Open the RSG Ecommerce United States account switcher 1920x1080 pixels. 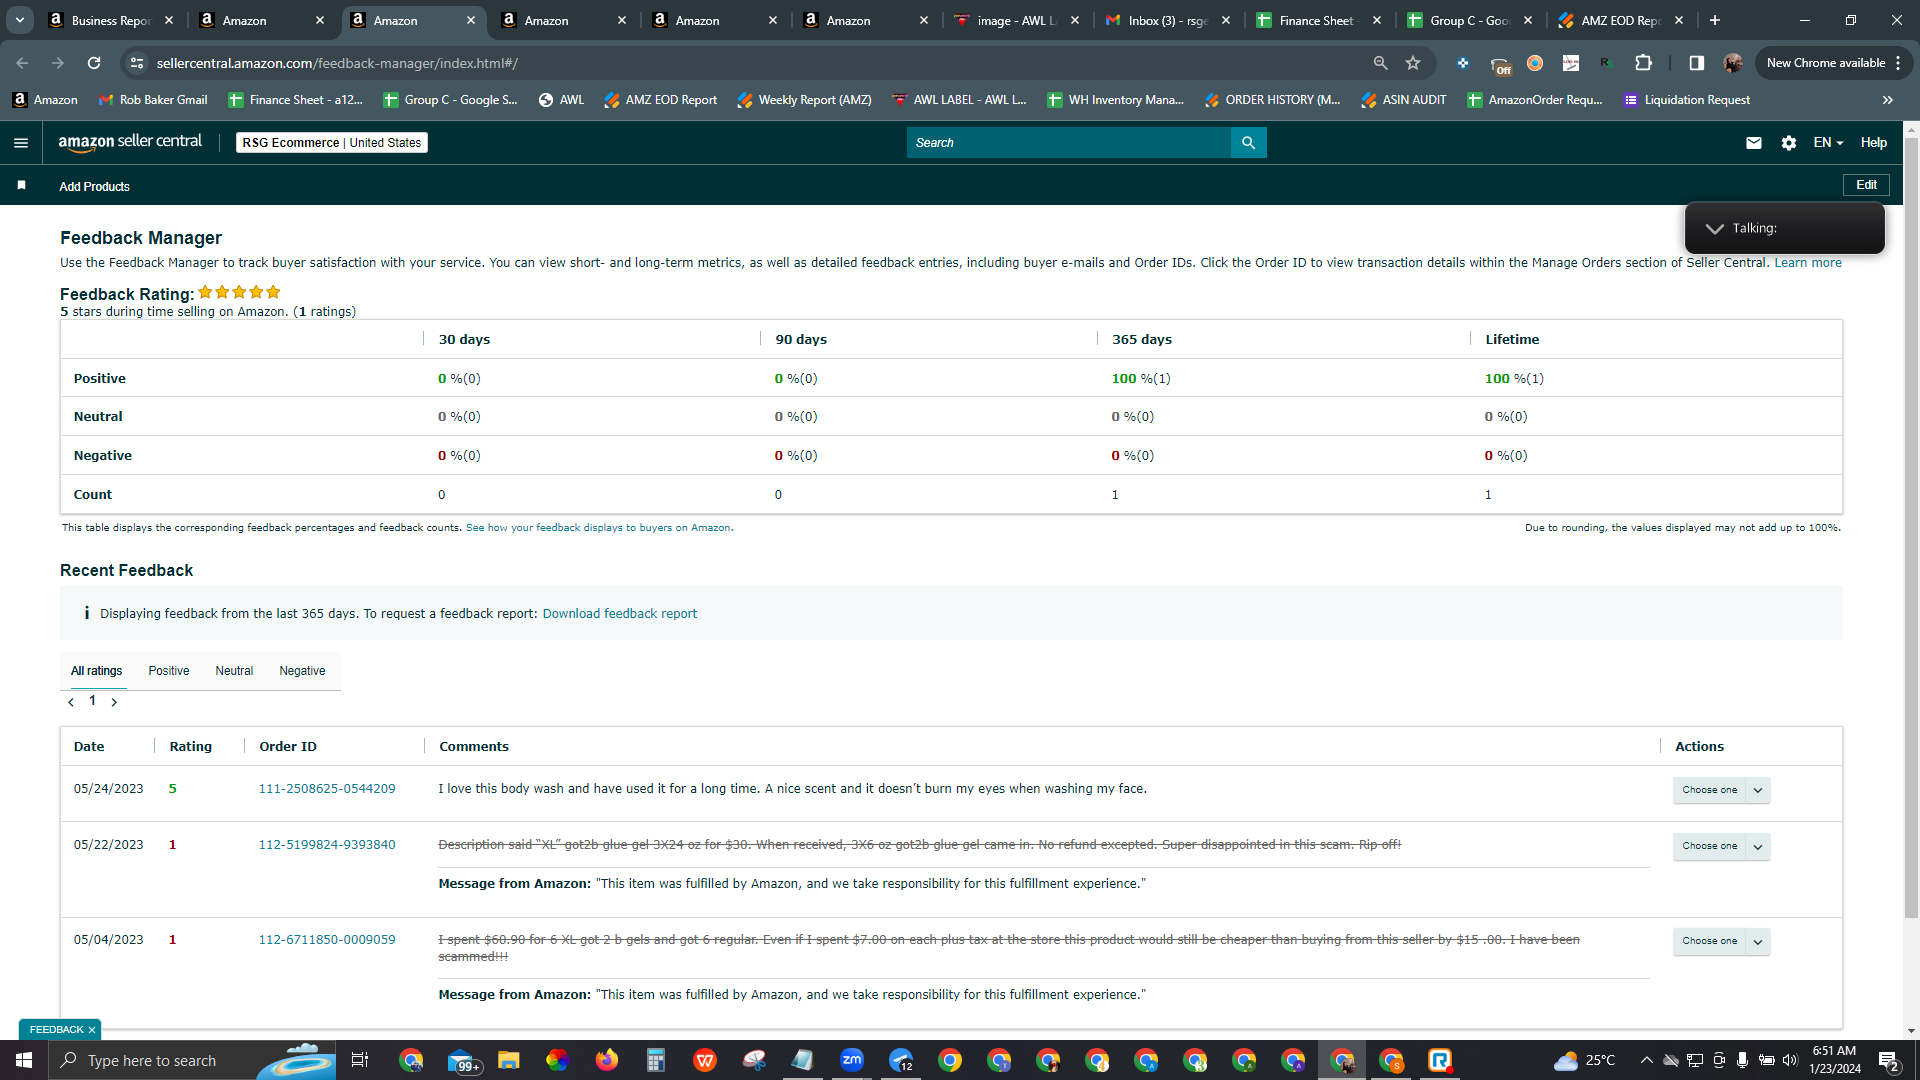(x=332, y=143)
